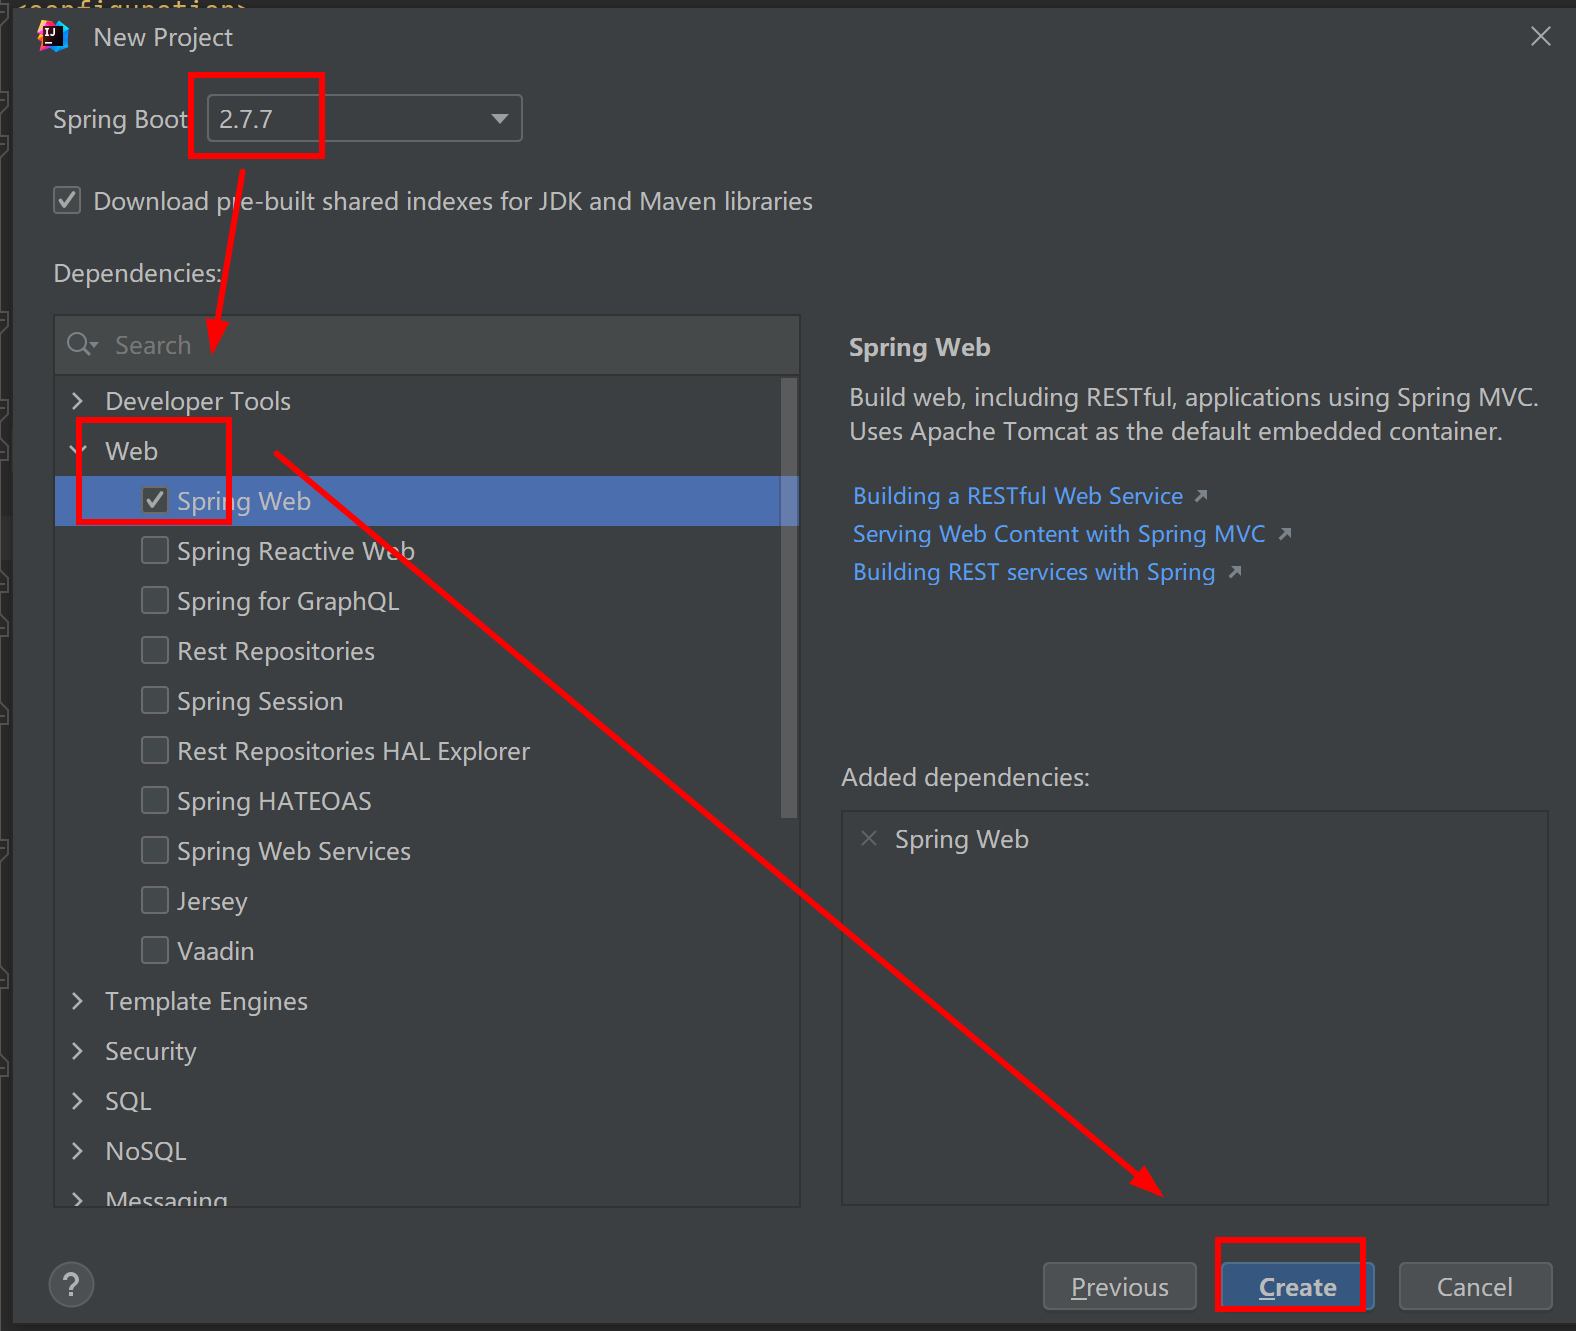
Task: Open the Spring Boot version dropdown
Action: tap(365, 119)
